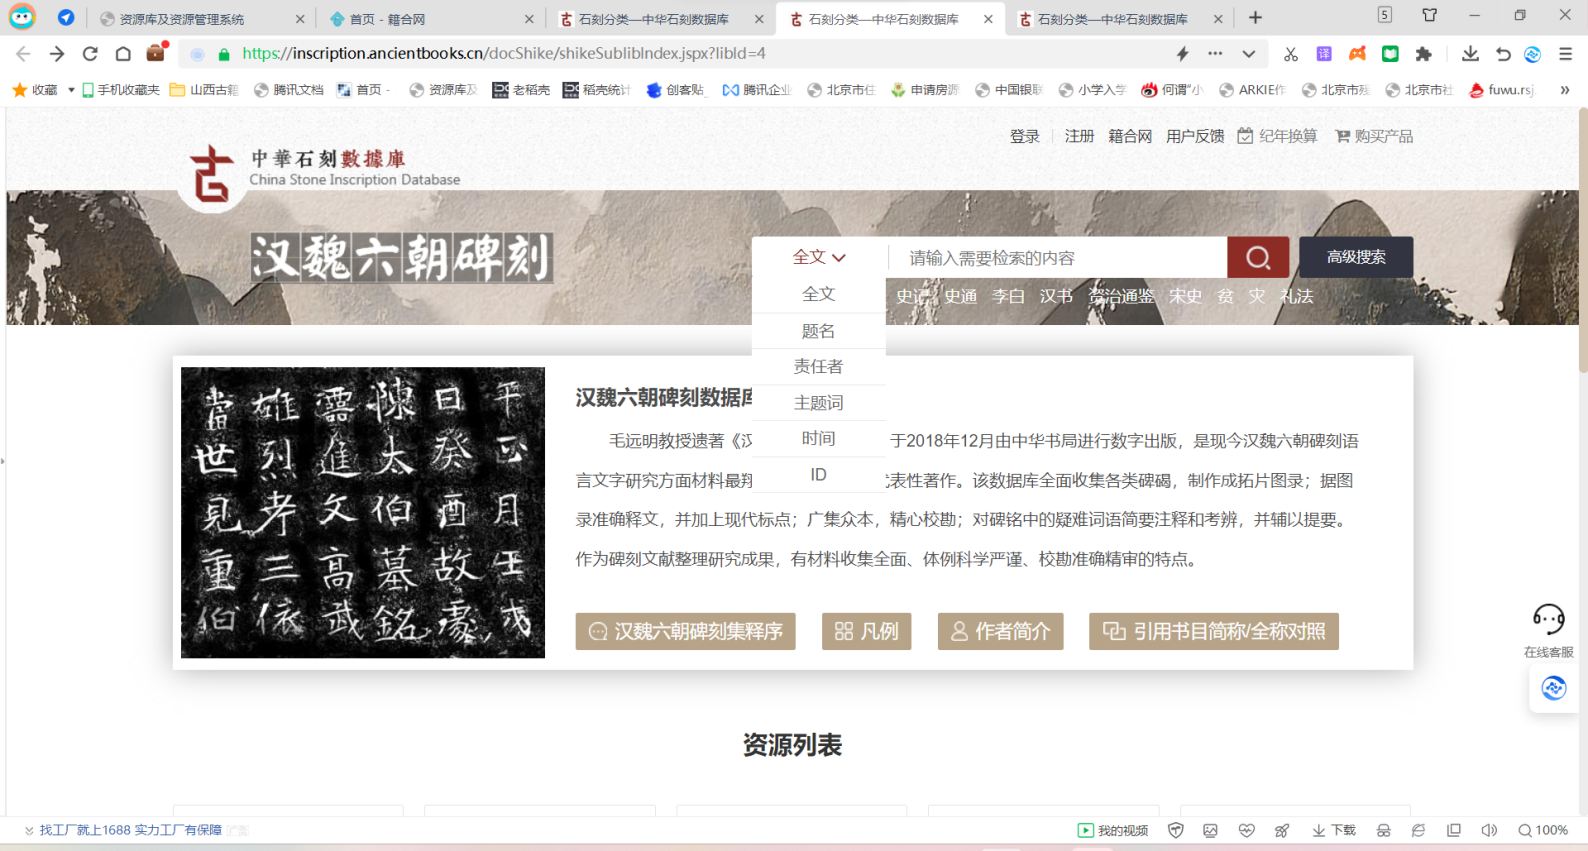The image size is (1588, 851).
Task: Click the green extension icon in toolbar
Action: (1390, 54)
